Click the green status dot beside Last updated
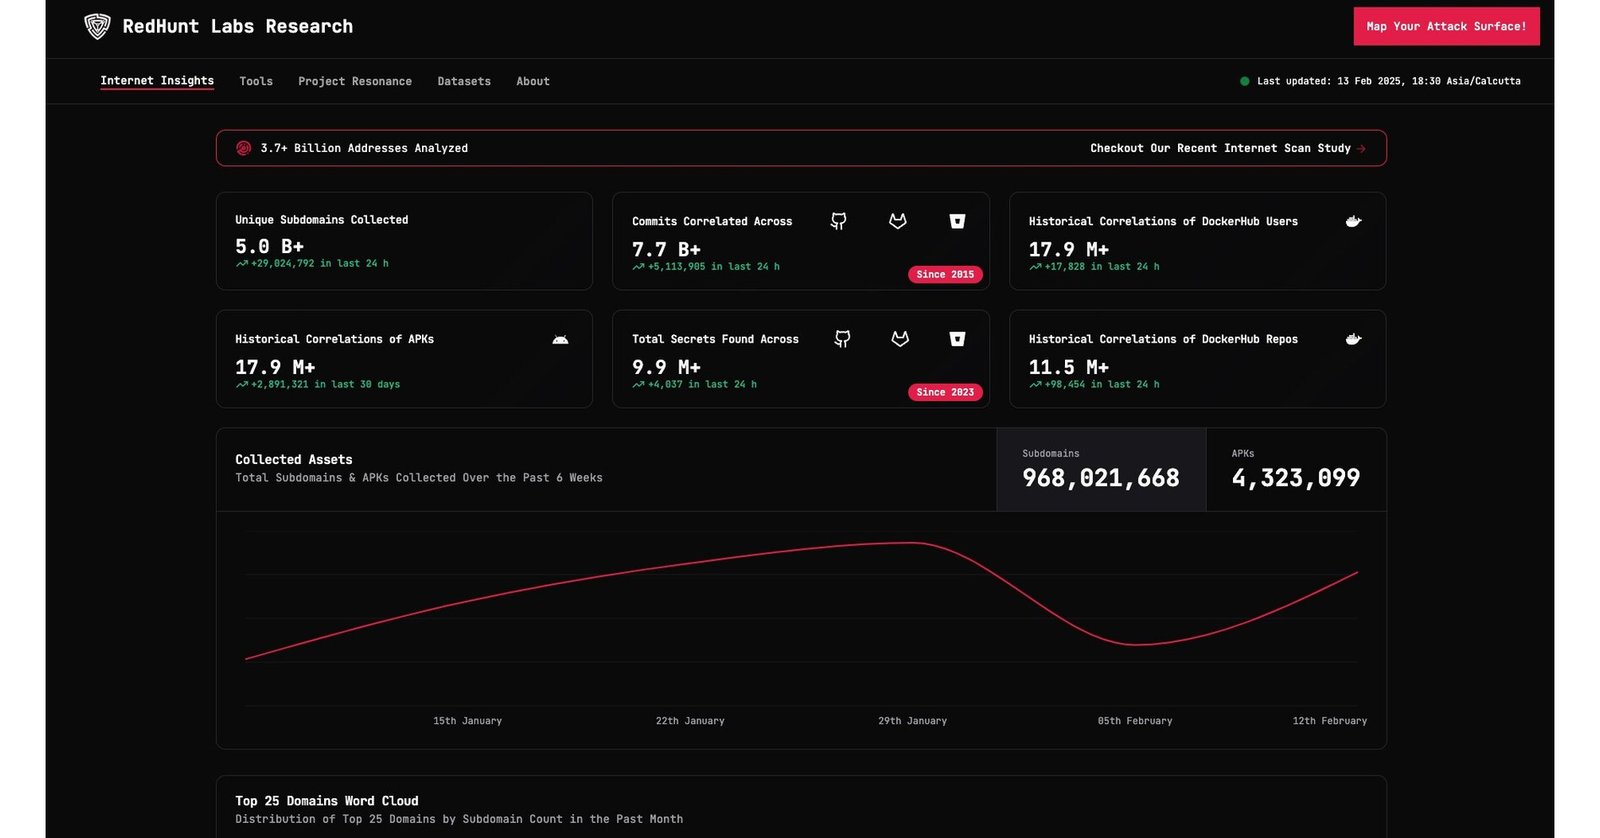Image resolution: width=1600 pixels, height=838 pixels. pos(1244,81)
